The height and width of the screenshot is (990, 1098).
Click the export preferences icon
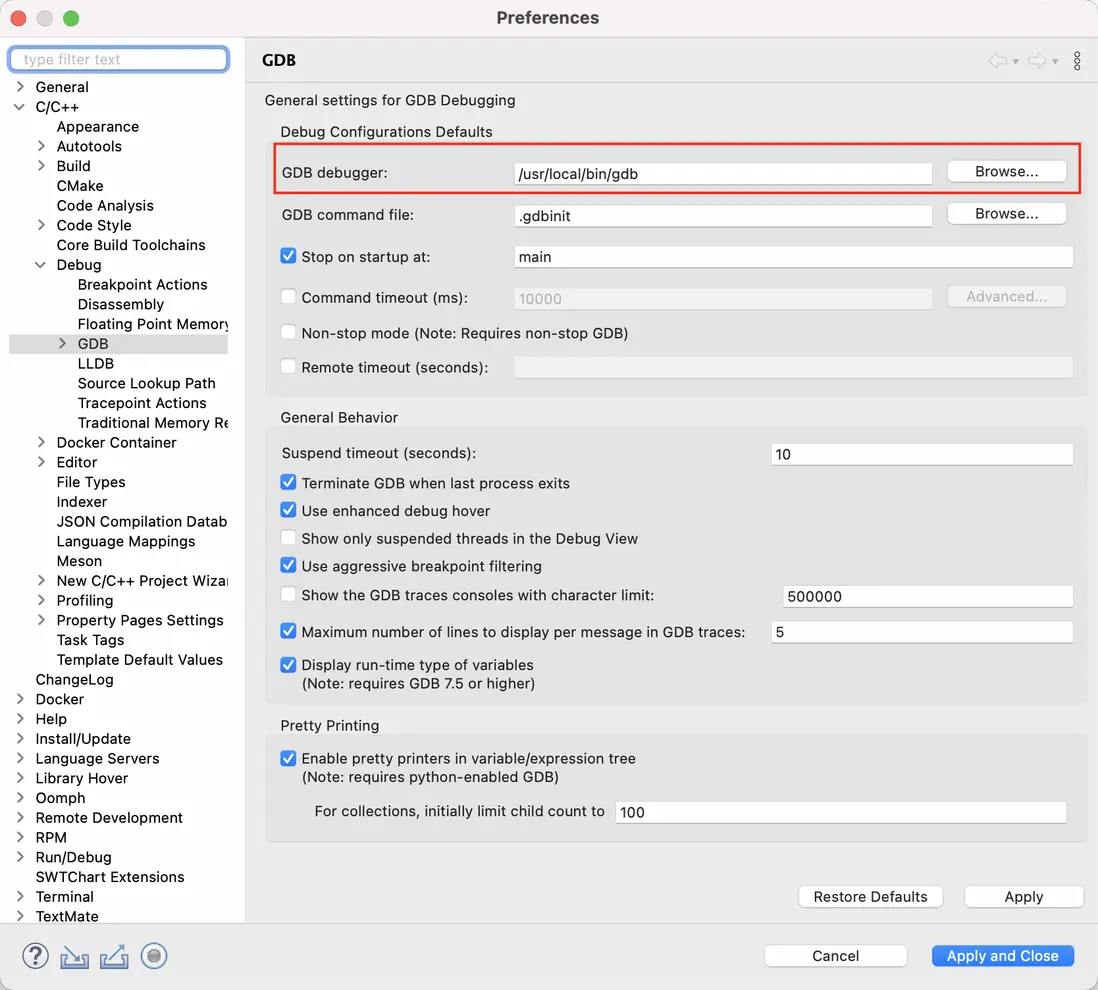coord(114,957)
